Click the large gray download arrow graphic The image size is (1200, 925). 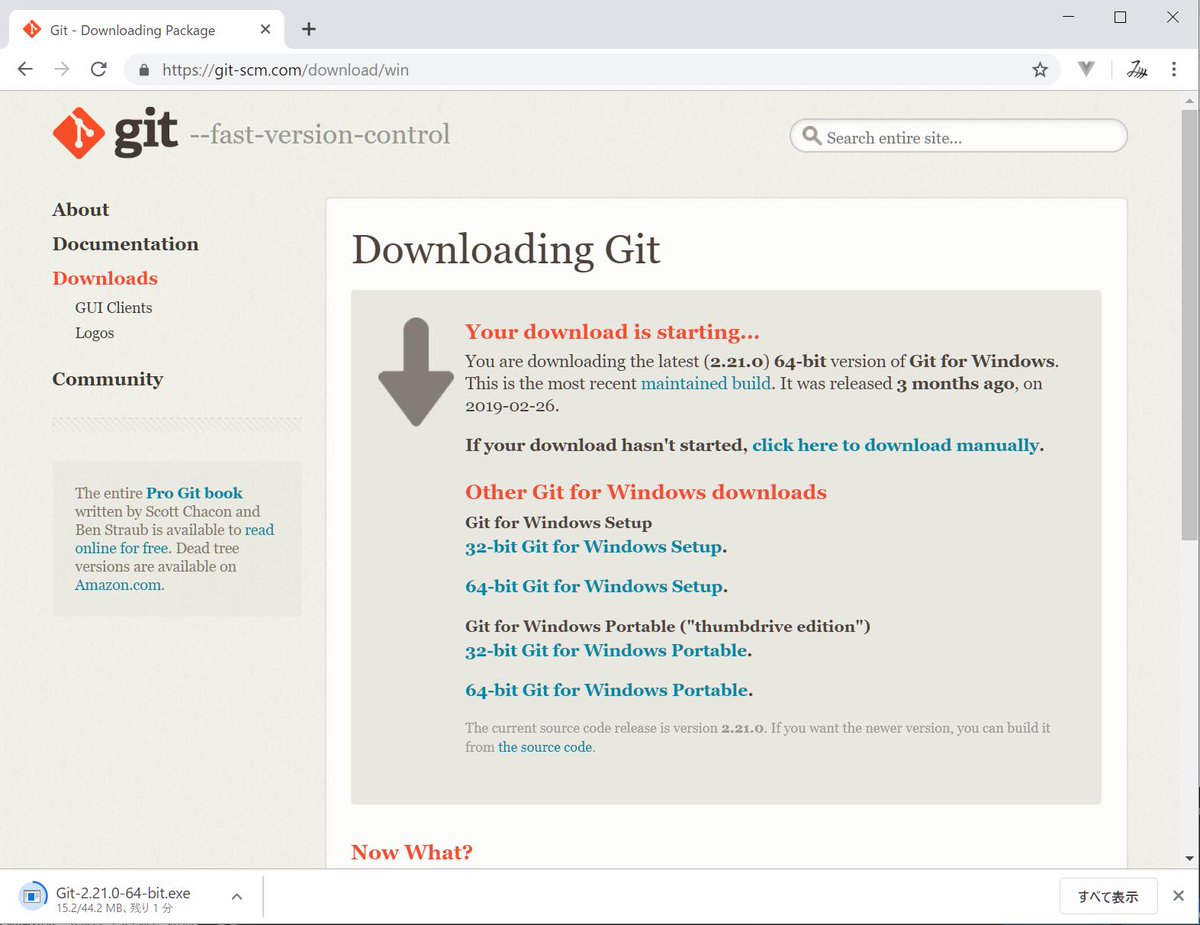pos(416,372)
